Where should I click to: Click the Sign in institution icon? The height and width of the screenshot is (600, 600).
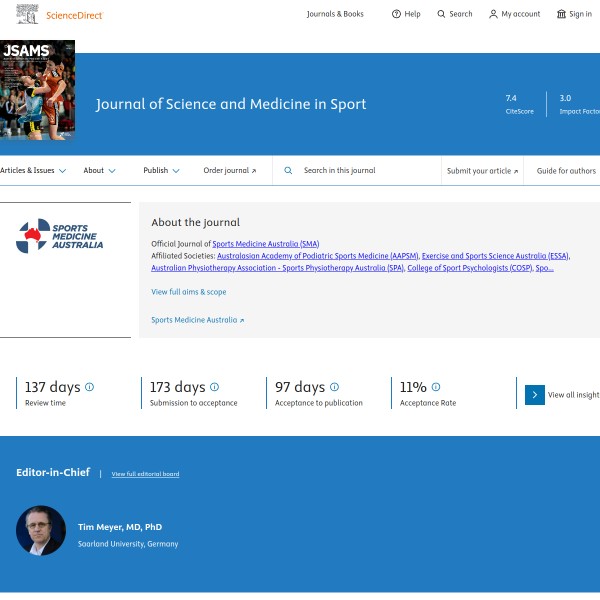[561, 14]
